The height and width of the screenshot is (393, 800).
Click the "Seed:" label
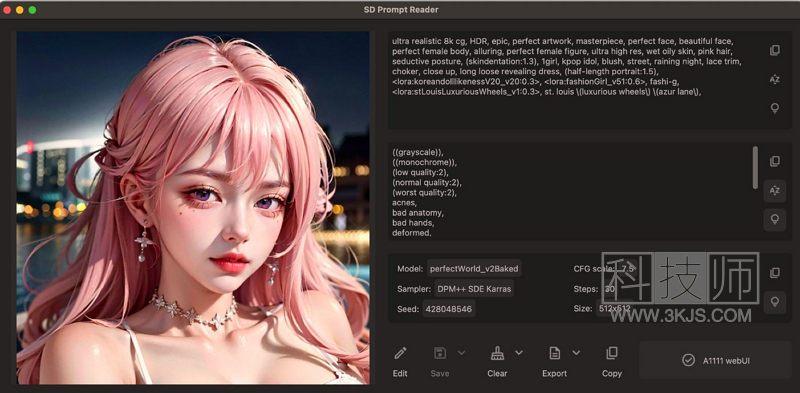click(x=408, y=309)
